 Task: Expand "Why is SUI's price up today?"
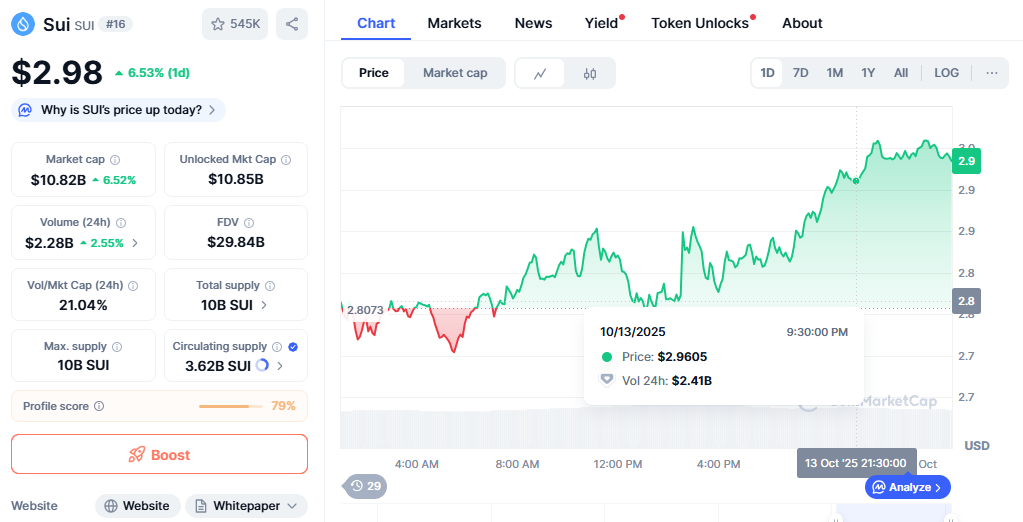tap(118, 110)
